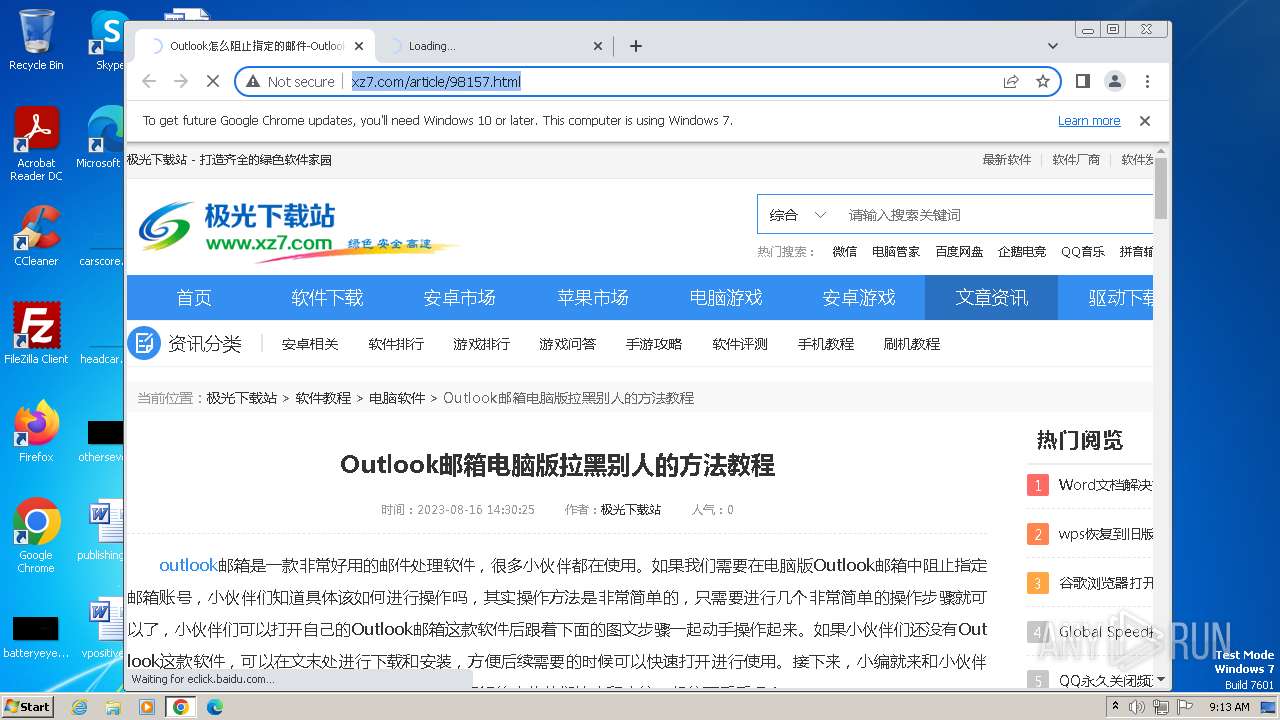The width and height of the screenshot is (1280, 720).
Task: Open 文章资讯 navigation menu item
Action: tap(992, 298)
